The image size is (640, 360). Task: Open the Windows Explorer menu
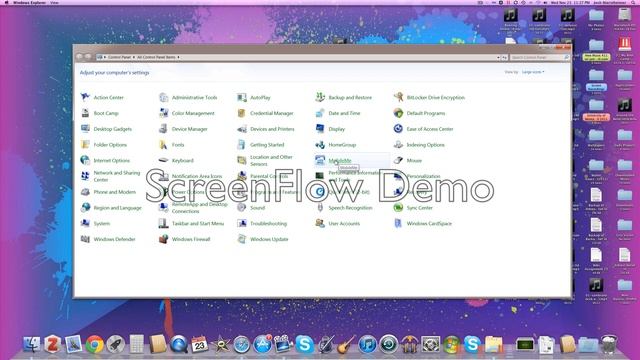pyautogui.click(x=29, y=2)
